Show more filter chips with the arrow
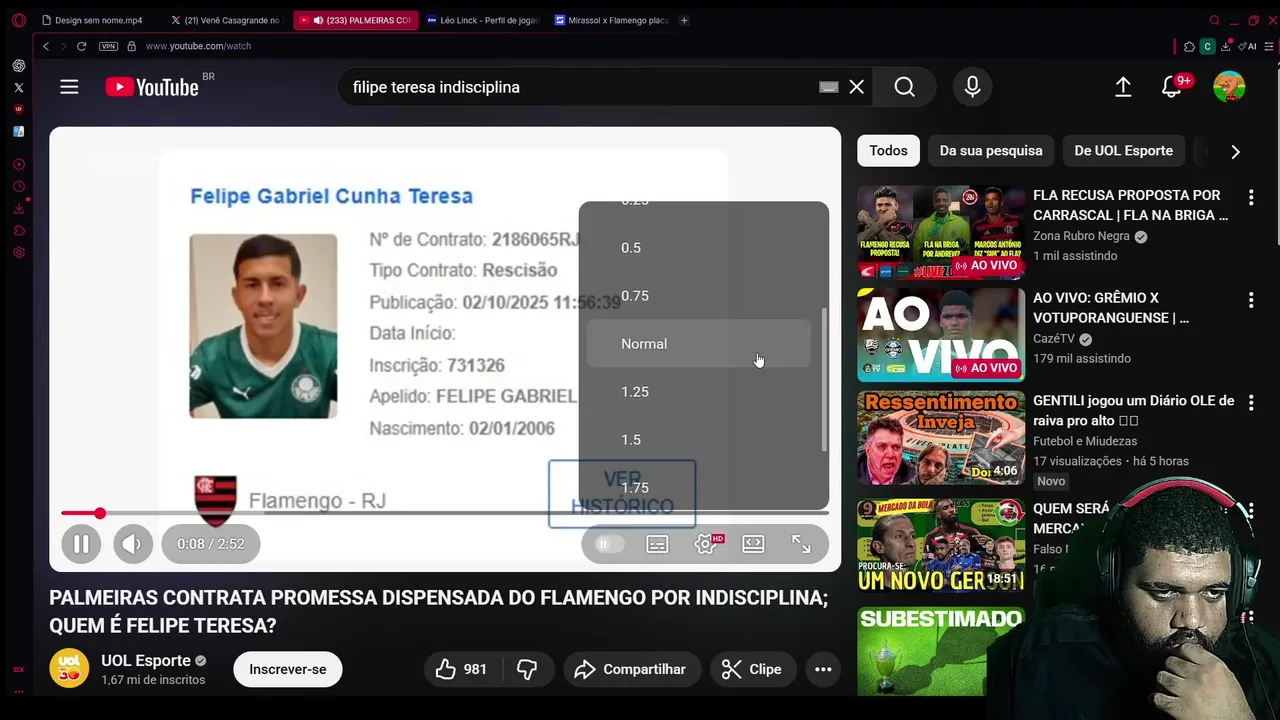 pyautogui.click(x=1235, y=151)
